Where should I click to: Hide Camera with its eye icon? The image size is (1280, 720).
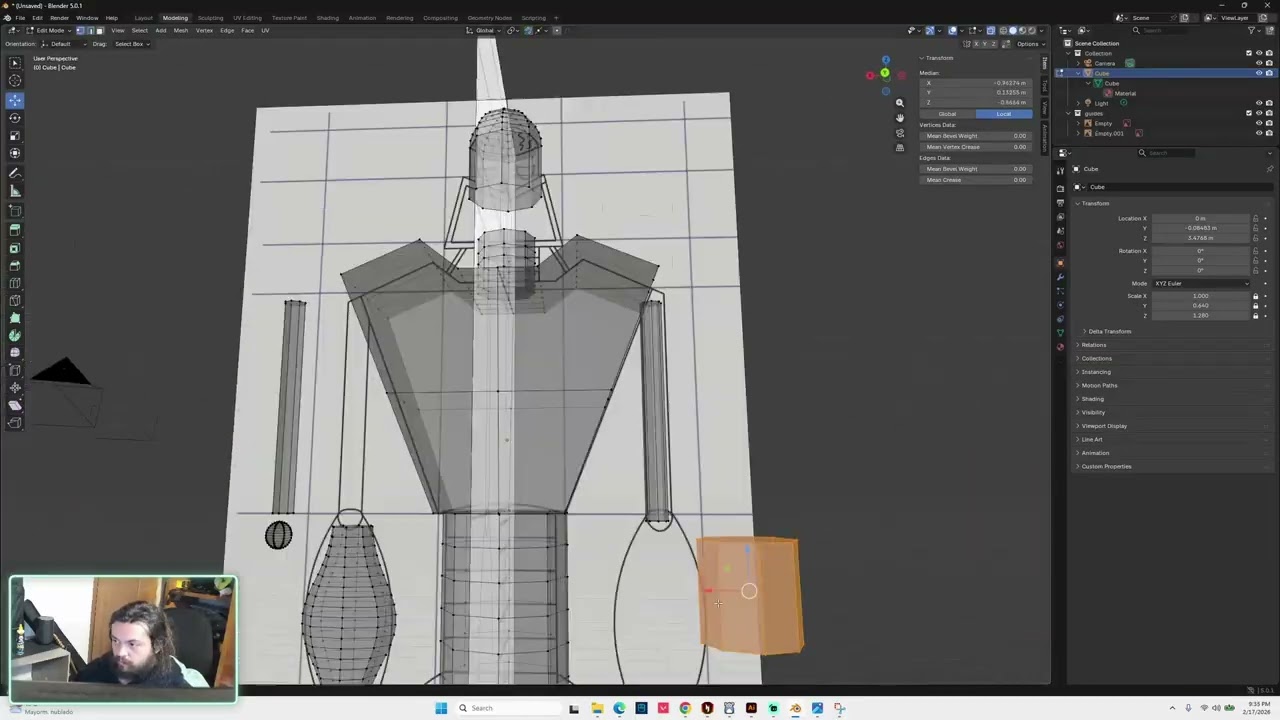[1259, 63]
